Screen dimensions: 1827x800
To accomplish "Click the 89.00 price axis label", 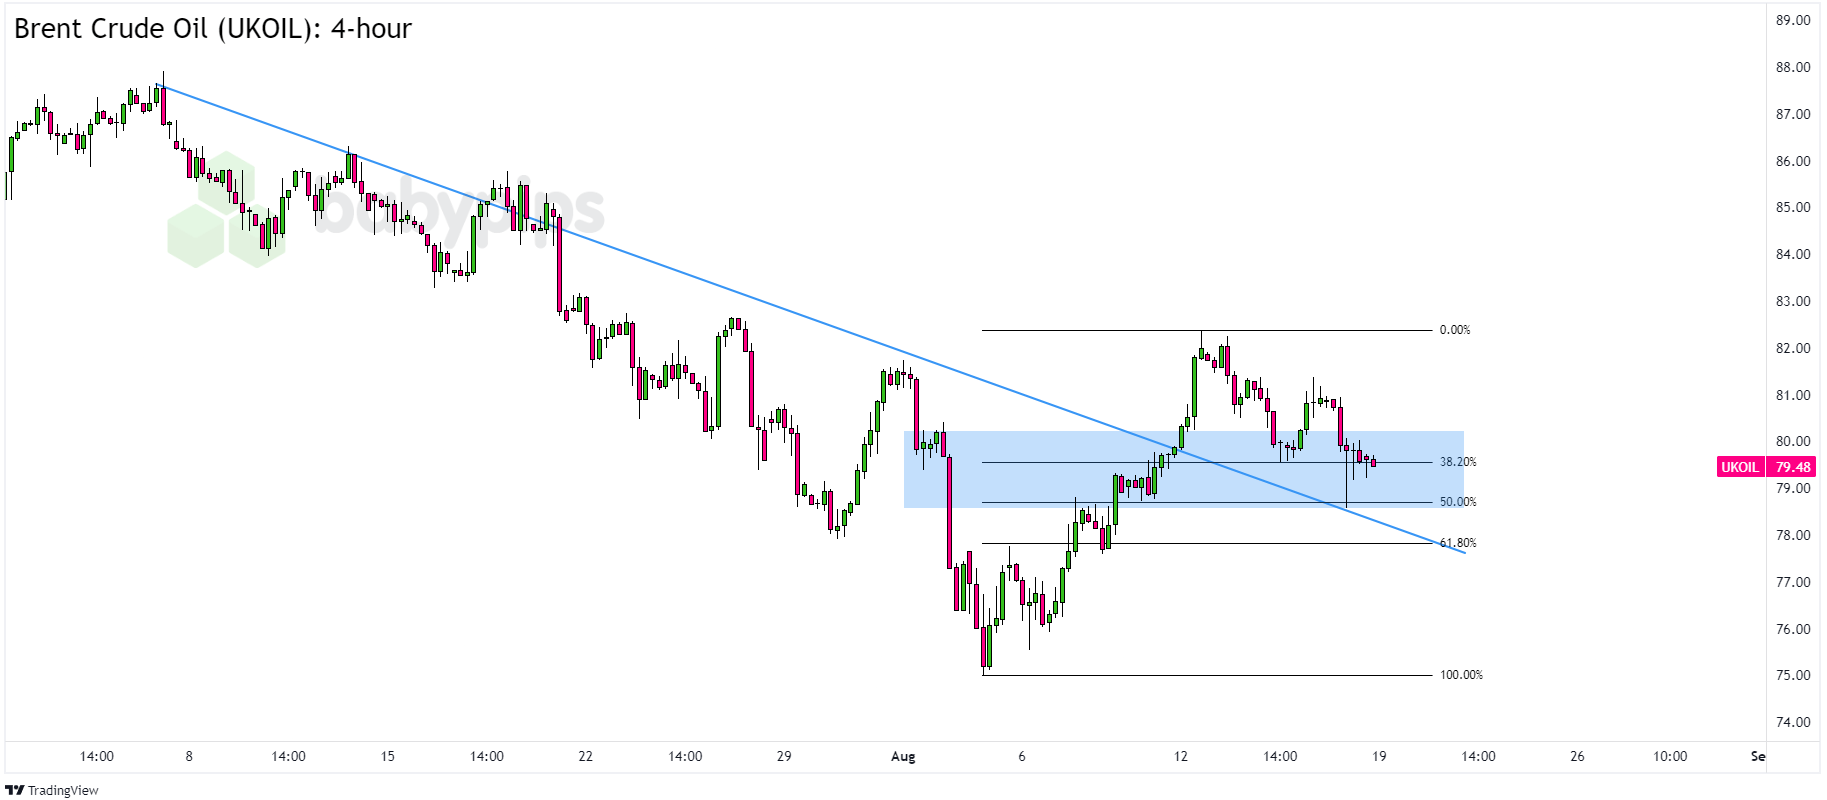I will 1793,20.
